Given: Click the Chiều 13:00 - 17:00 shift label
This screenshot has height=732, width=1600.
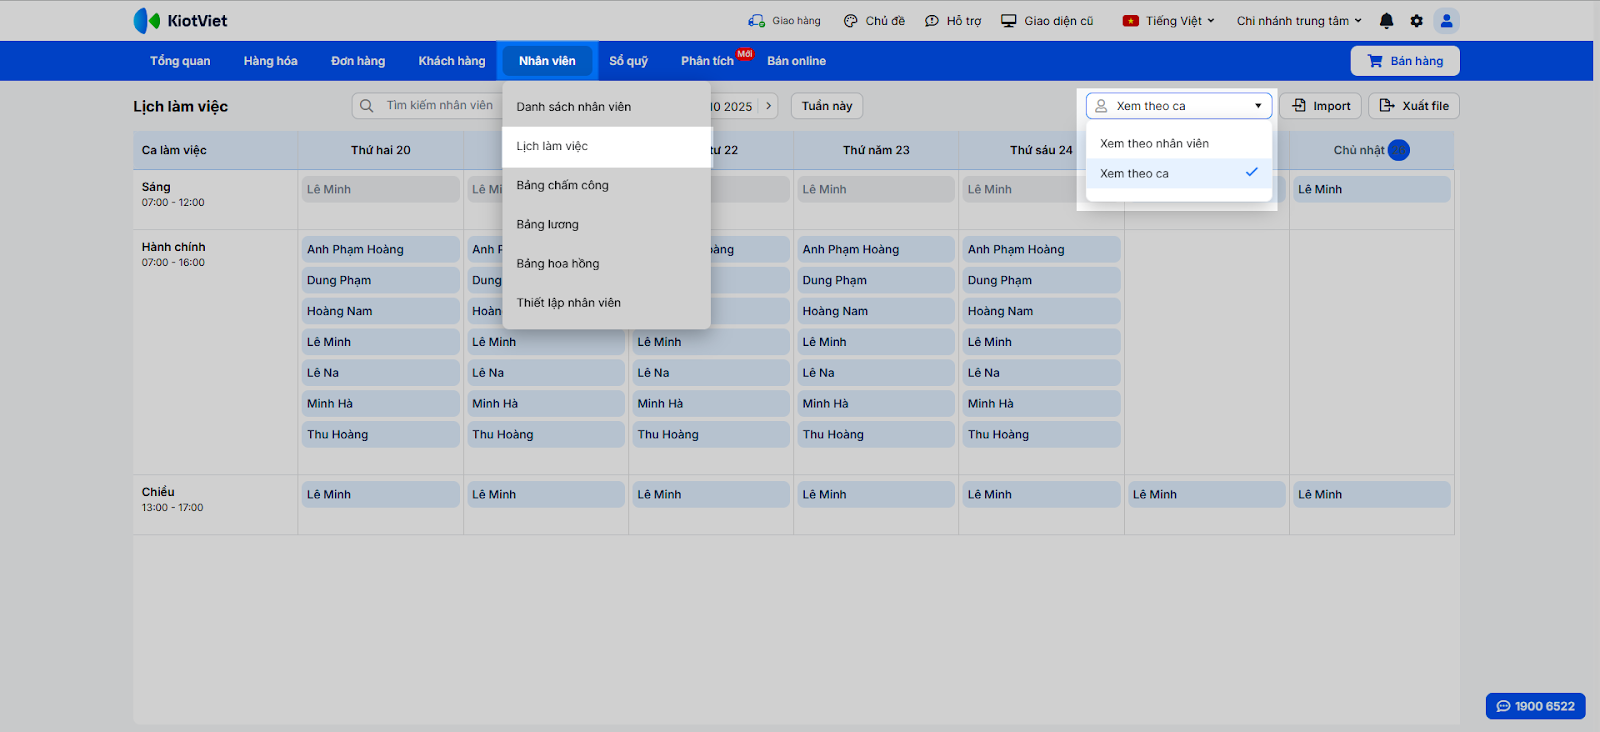Looking at the screenshot, I should tap(172, 499).
